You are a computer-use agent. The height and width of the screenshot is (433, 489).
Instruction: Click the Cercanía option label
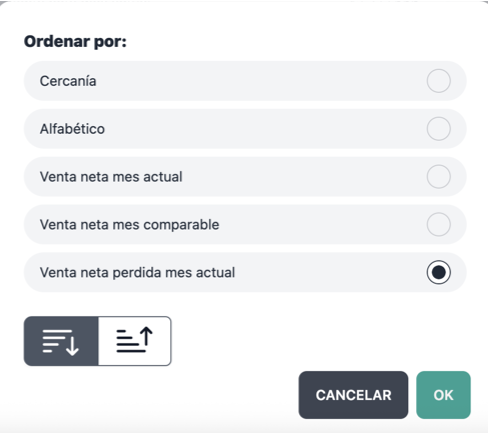click(68, 81)
